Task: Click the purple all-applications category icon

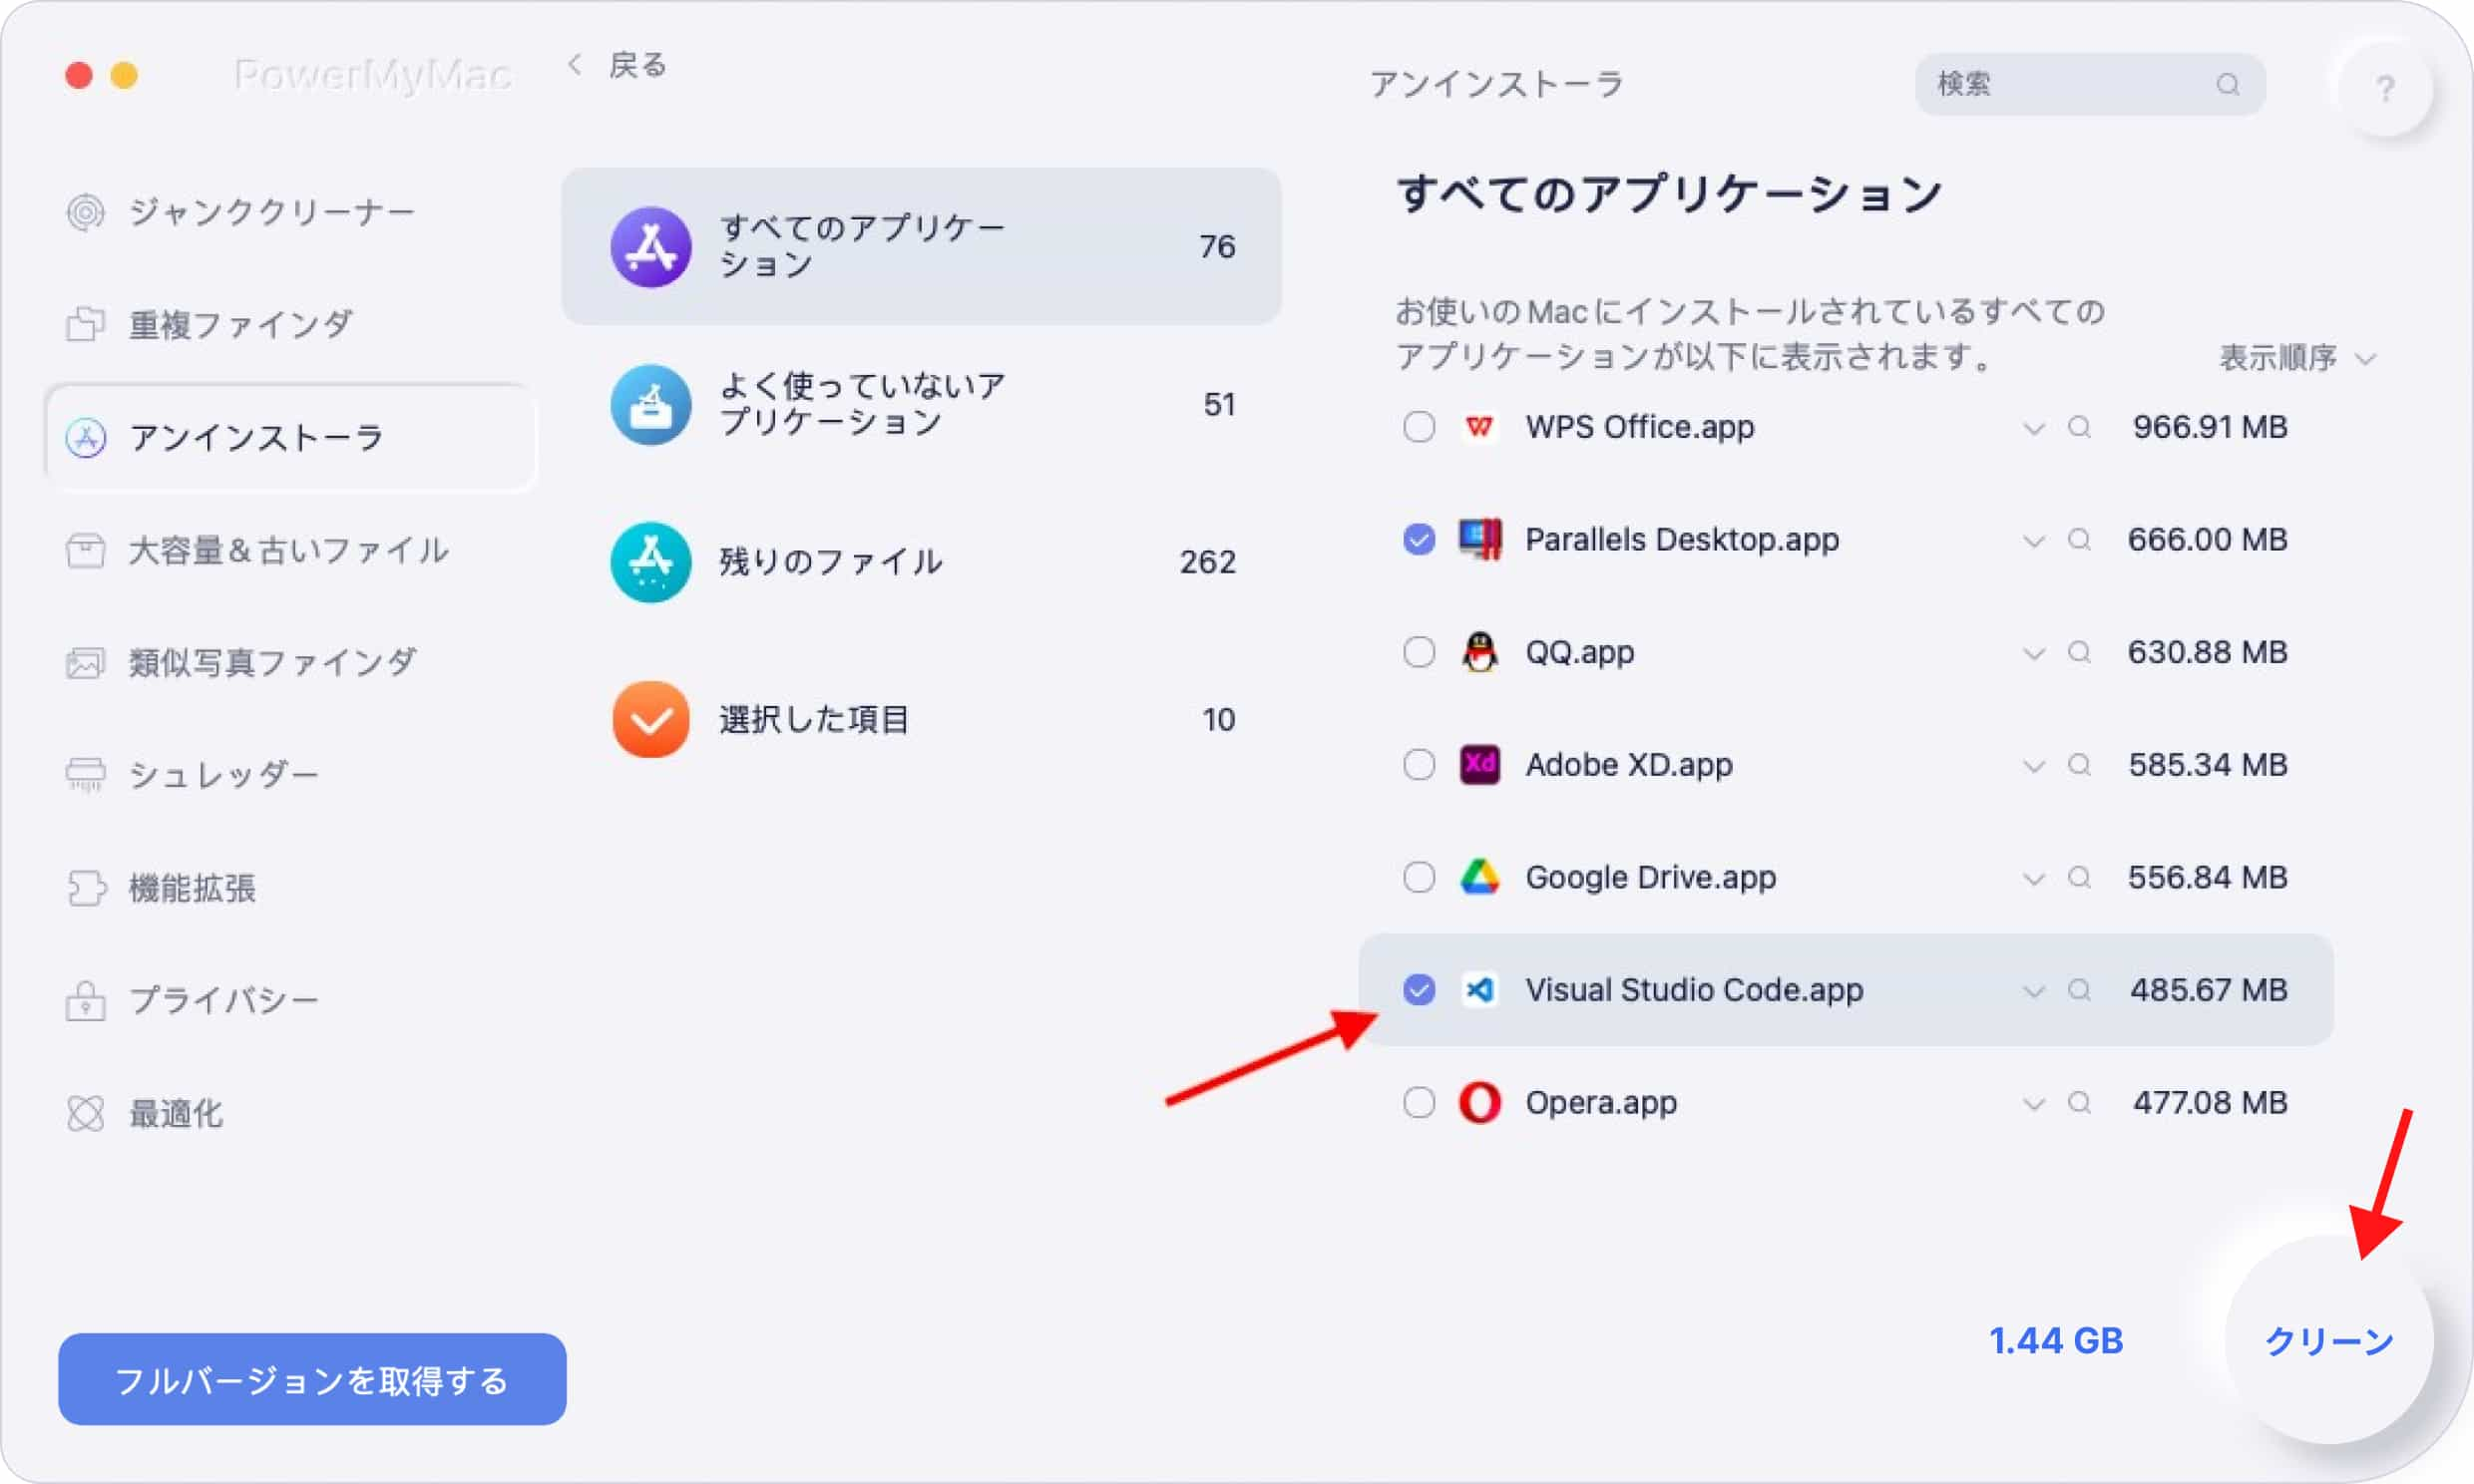Action: point(651,247)
